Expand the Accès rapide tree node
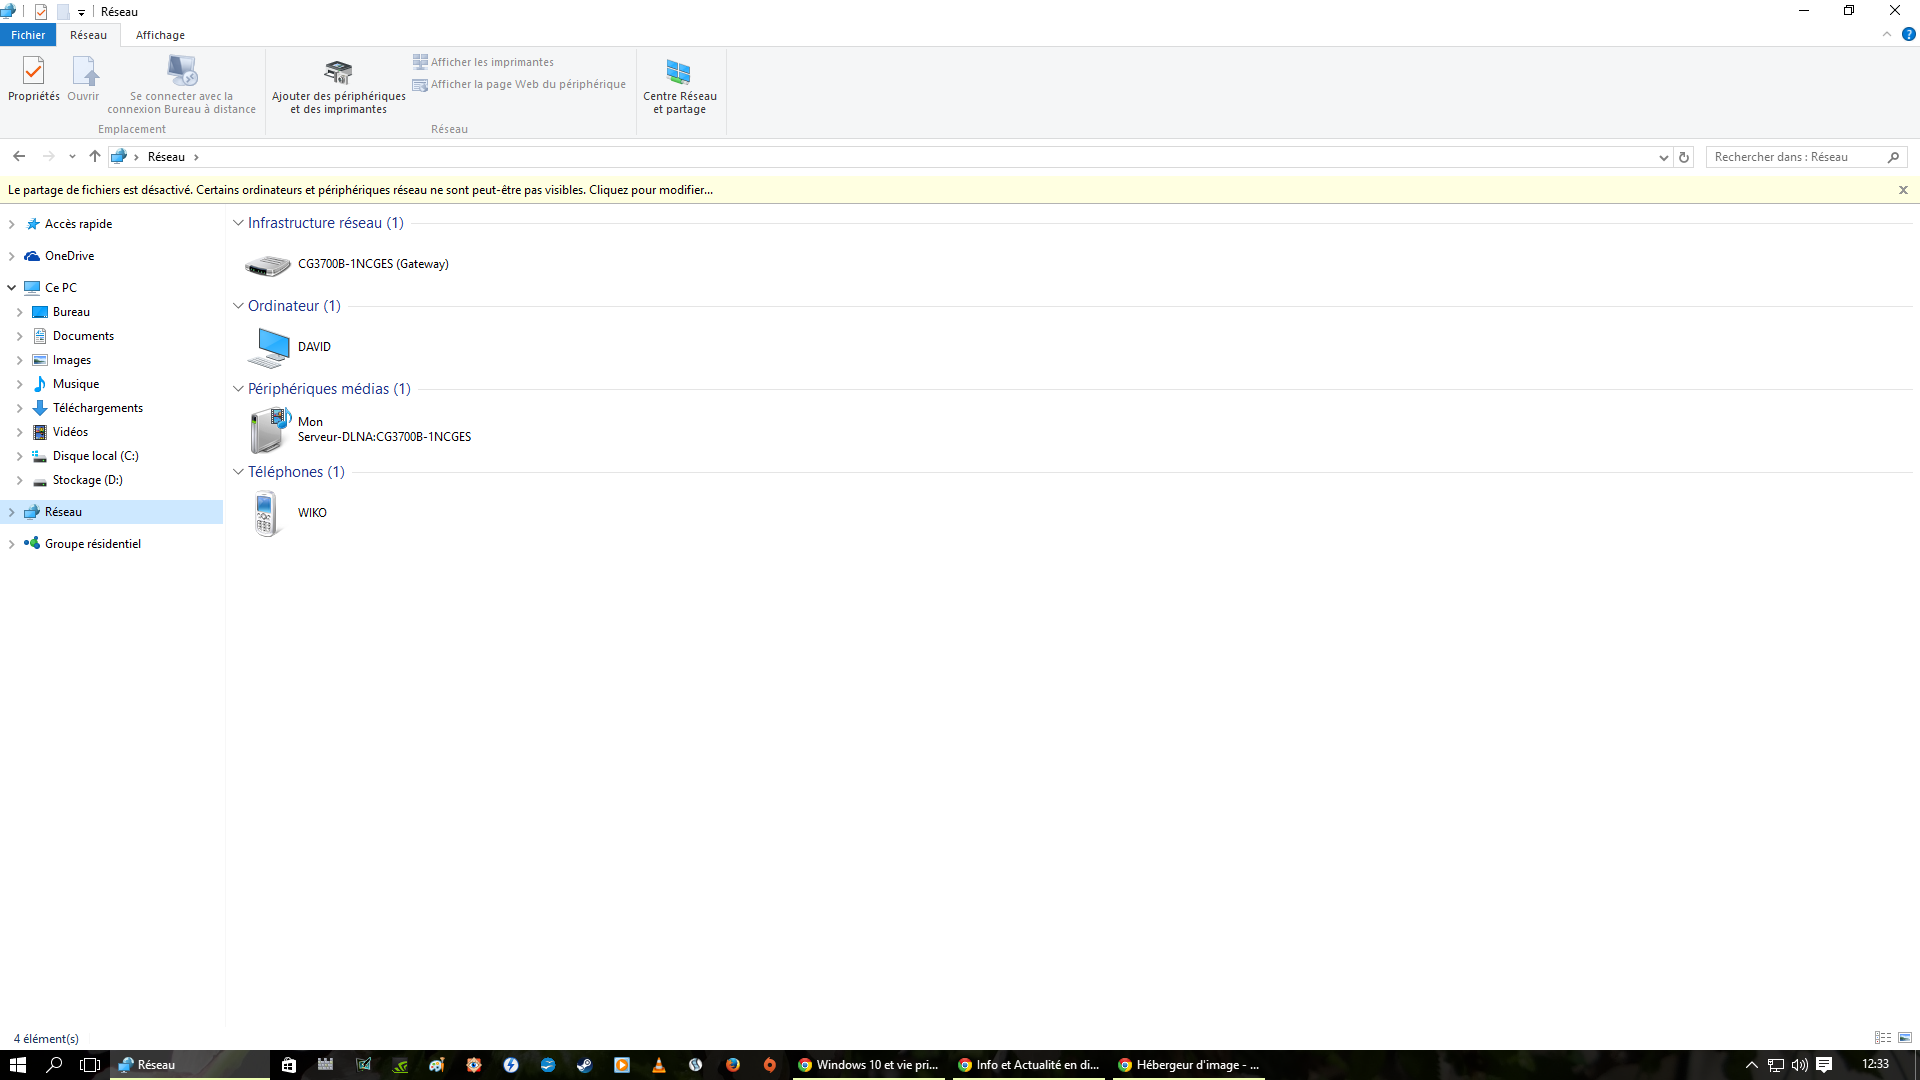 12,224
